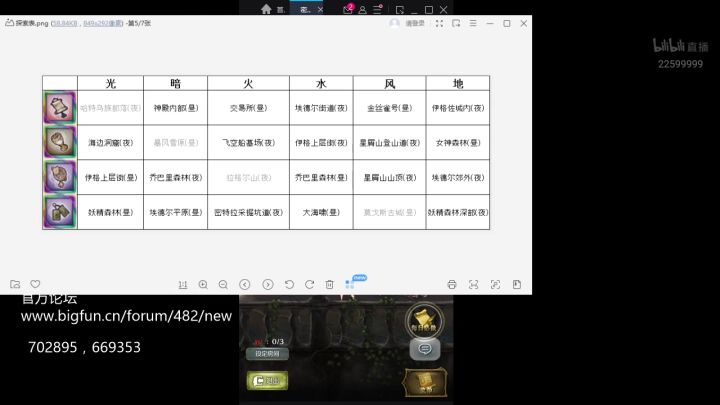Click file size link in viewer title
720x405 pixels.
(65, 23)
